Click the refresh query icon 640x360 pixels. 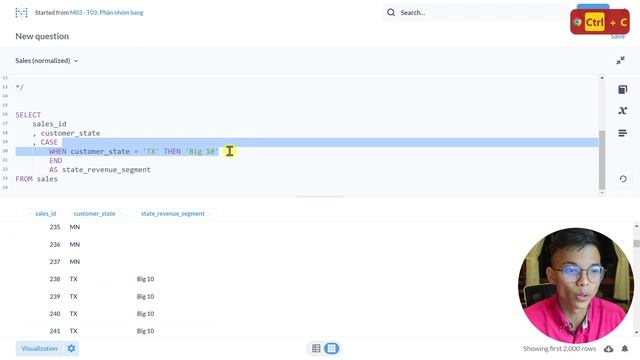(x=623, y=179)
